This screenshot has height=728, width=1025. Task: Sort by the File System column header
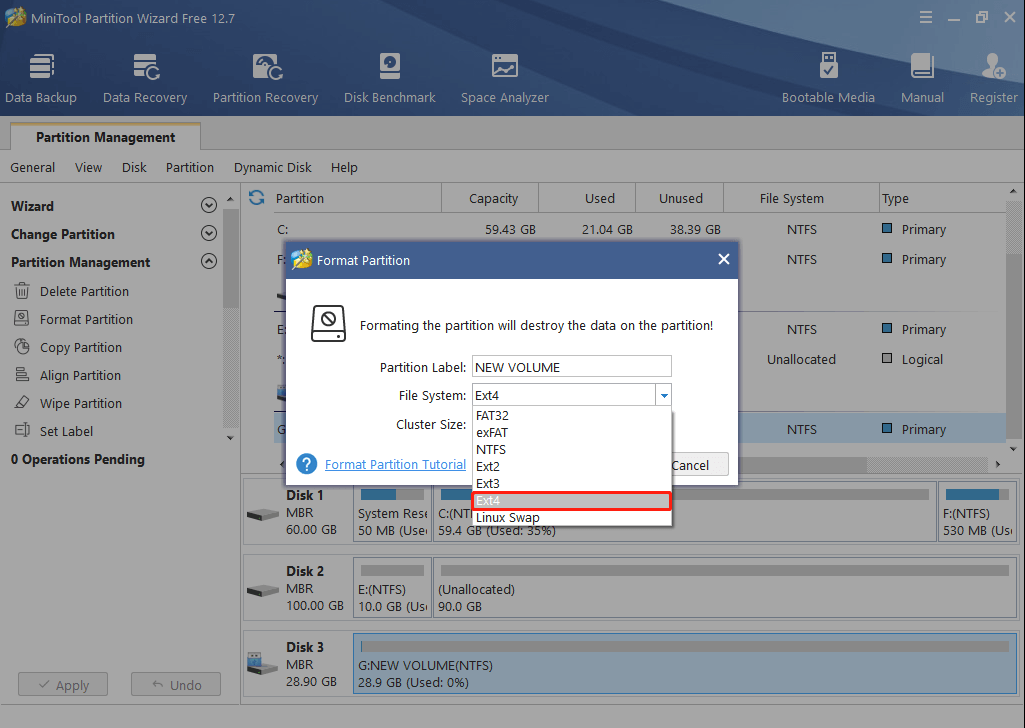[x=791, y=198]
